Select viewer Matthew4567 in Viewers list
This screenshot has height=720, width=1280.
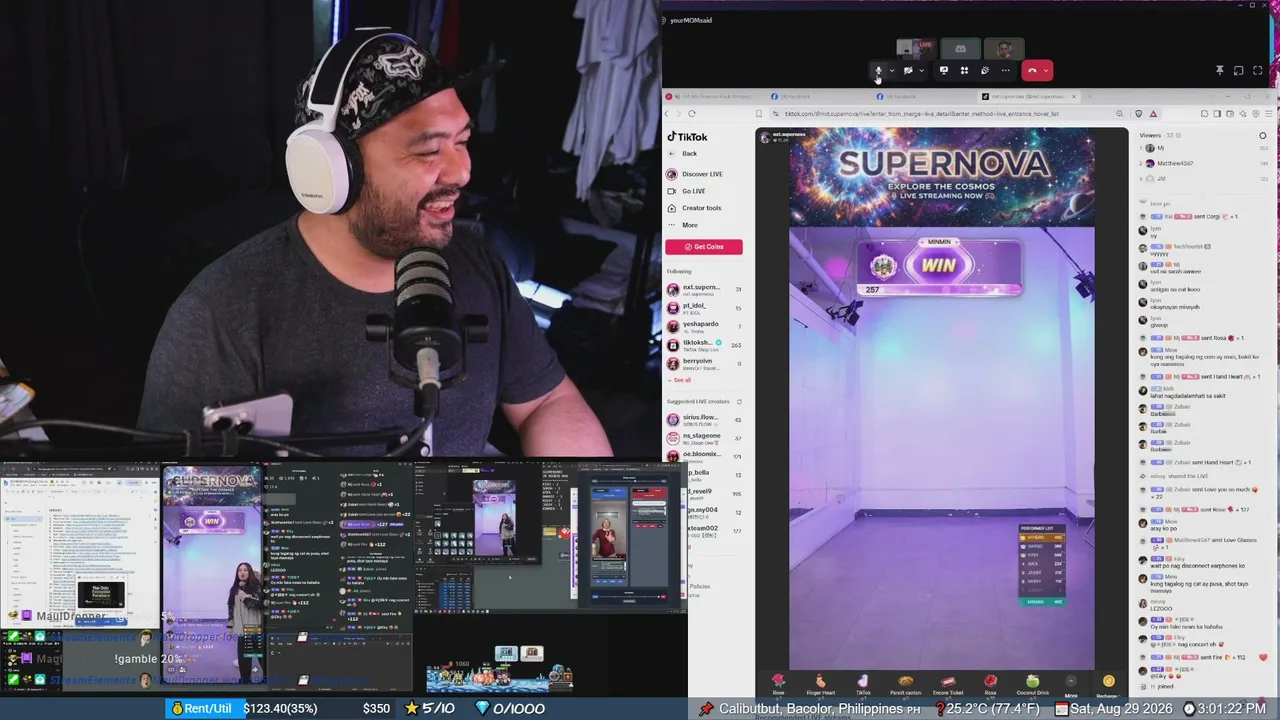click(1204, 163)
